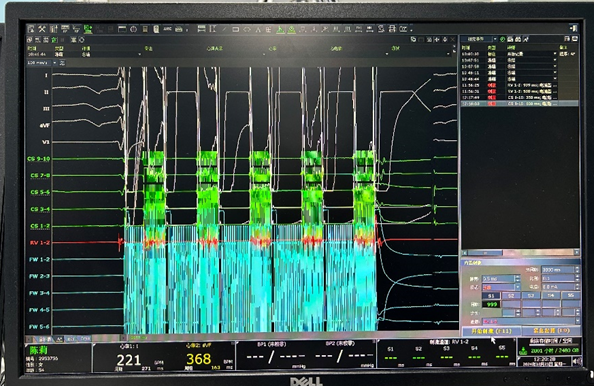Click the green patient monitor toolbar icon
Image resolution: width=594 pixels, height=386 pixels.
[88, 29]
